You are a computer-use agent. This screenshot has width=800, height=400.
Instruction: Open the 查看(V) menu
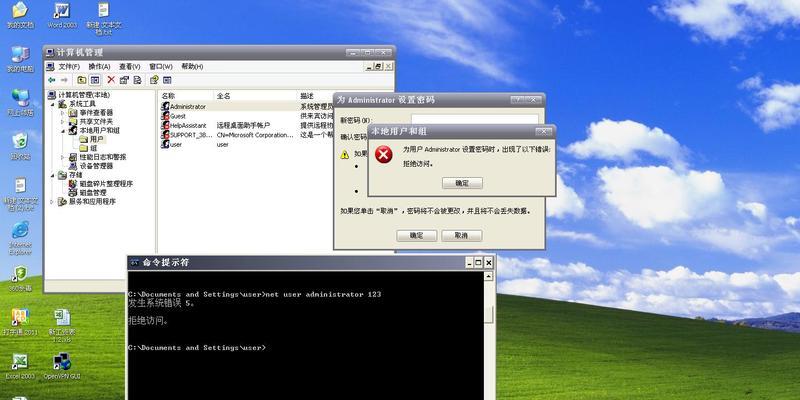click(130, 66)
